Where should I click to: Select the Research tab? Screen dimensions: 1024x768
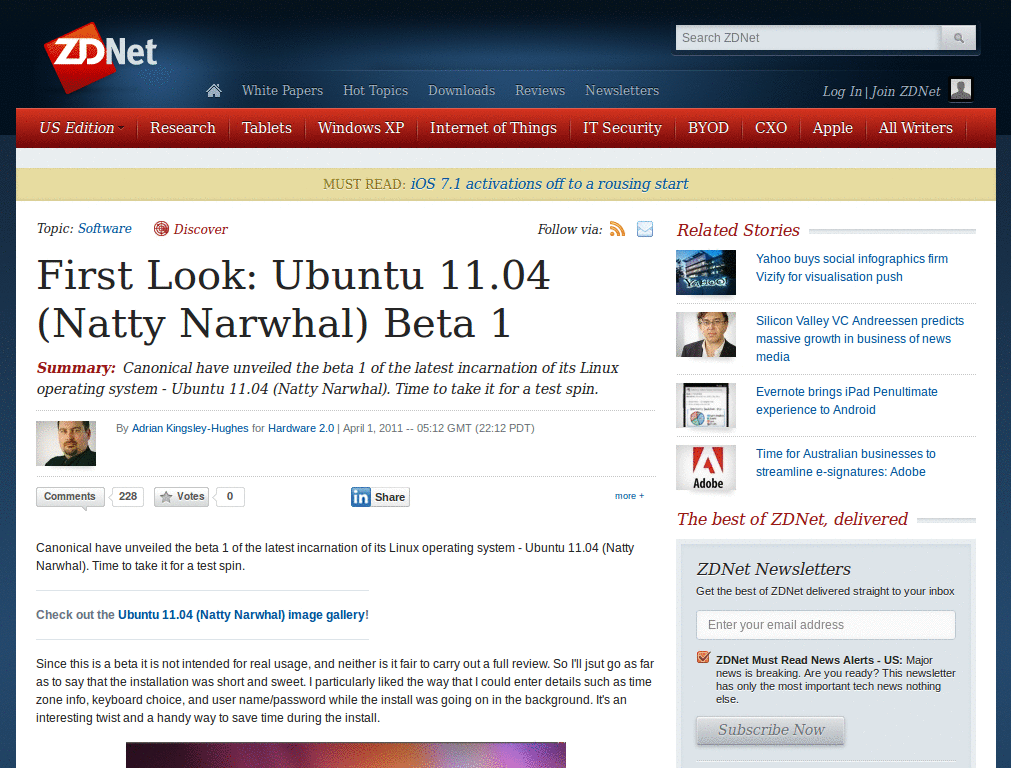click(x=183, y=128)
